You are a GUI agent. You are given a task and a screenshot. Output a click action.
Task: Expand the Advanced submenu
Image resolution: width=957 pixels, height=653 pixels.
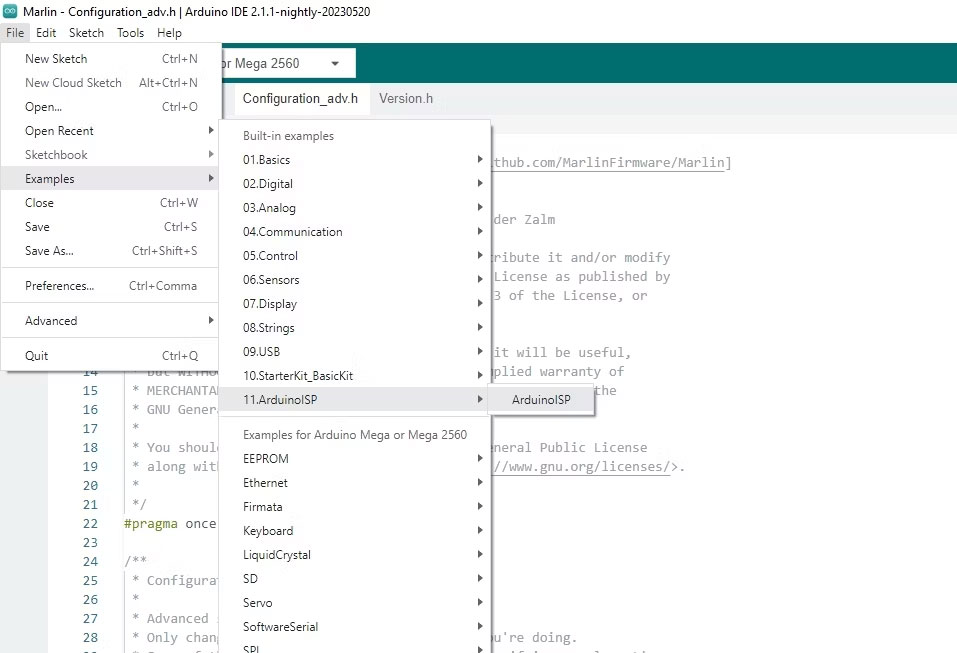(110, 320)
